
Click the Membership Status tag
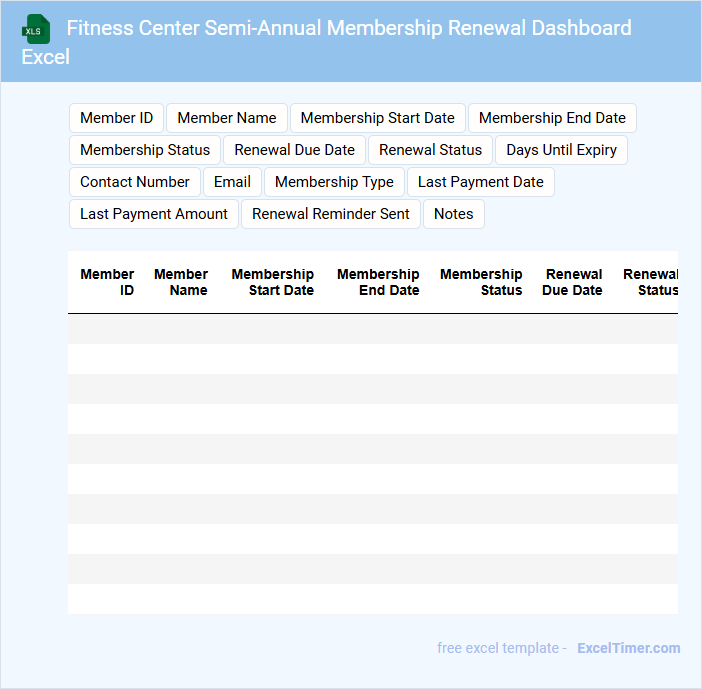coord(145,150)
